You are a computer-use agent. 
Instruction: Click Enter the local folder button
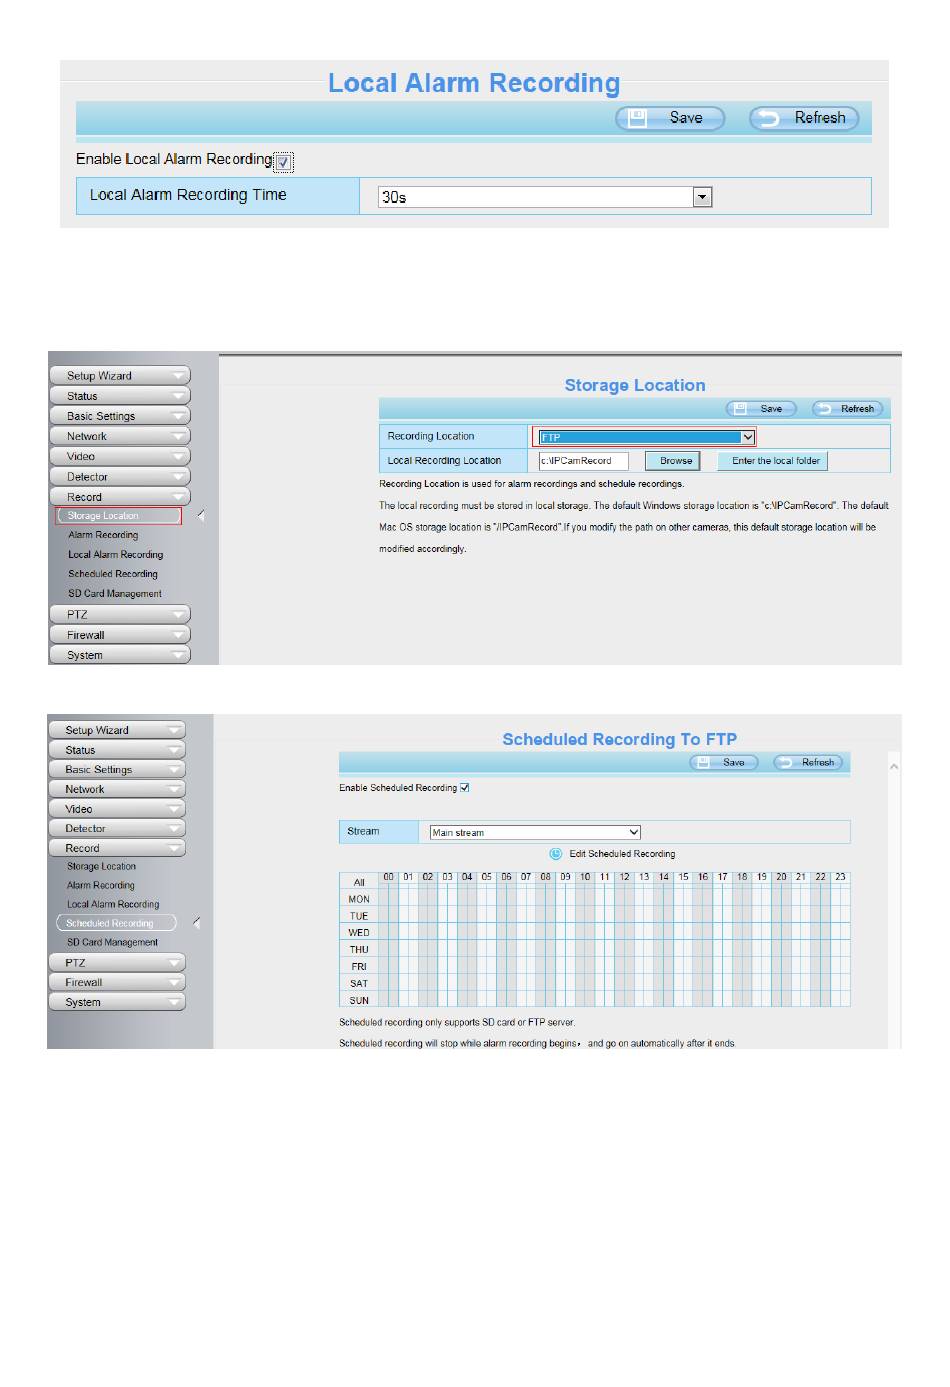[774, 461]
